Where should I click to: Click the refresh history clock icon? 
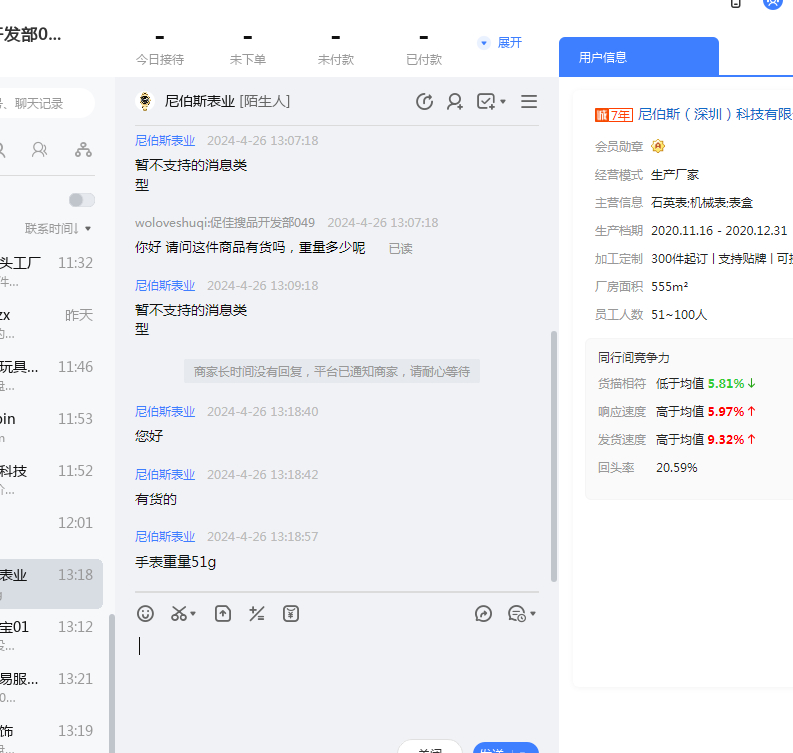[424, 101]
